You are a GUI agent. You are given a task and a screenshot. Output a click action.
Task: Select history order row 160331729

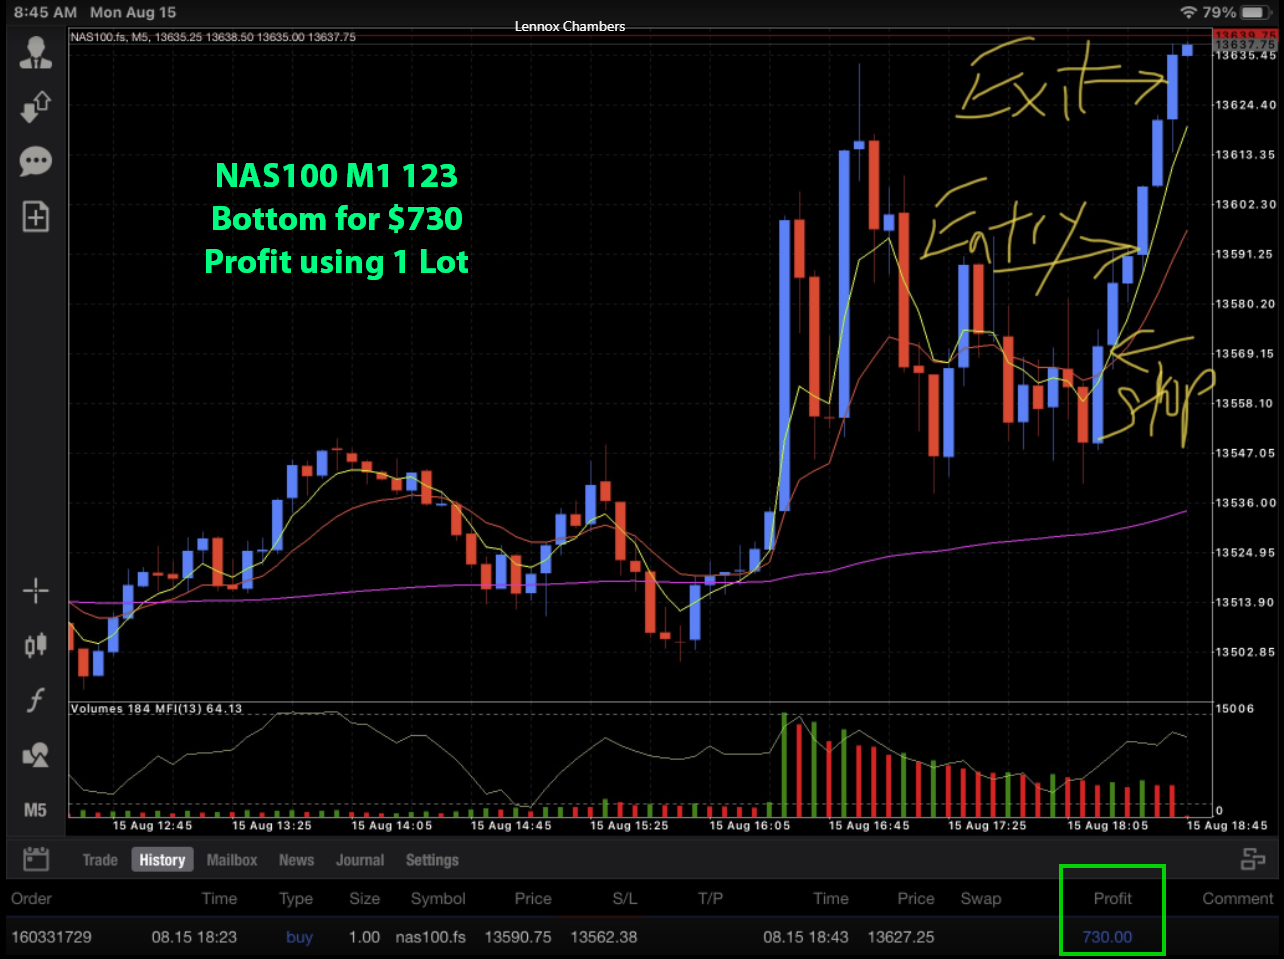click(x=51, y=937)
